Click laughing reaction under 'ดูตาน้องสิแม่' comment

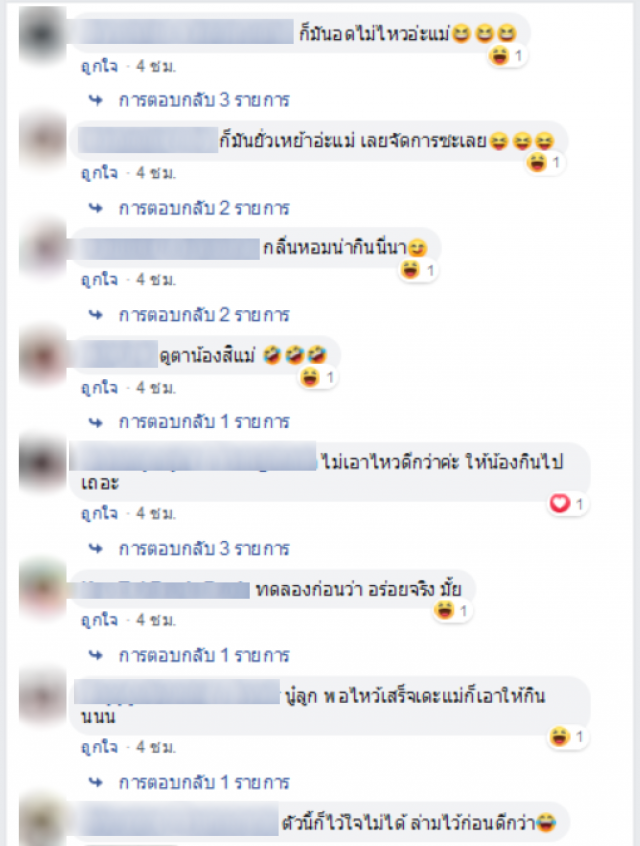318,377
